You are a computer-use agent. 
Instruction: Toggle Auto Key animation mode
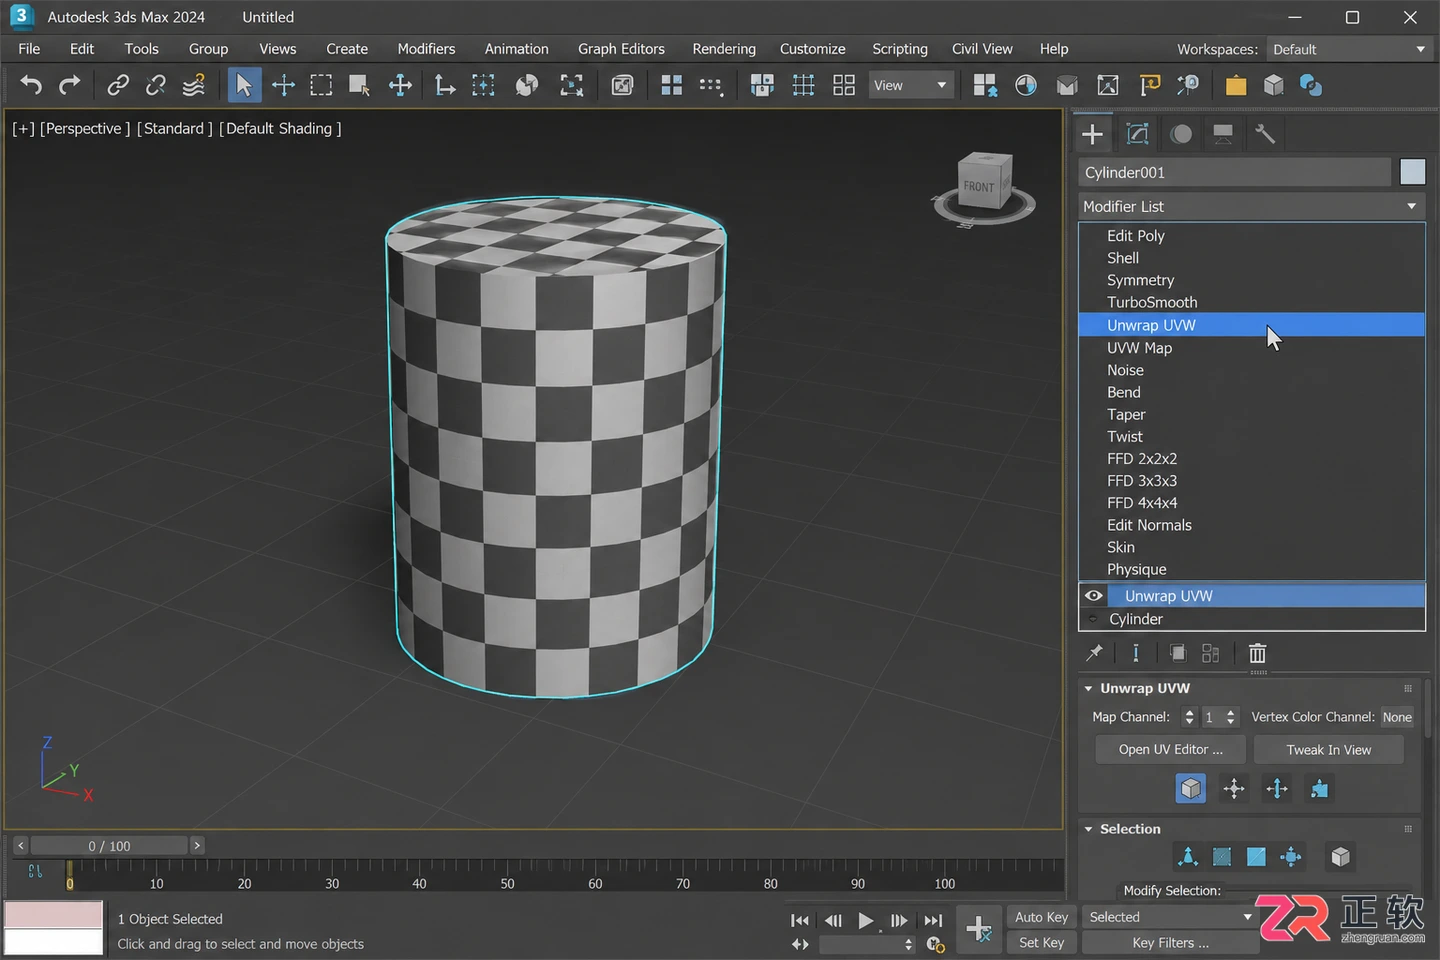(x=1041, y=917)
